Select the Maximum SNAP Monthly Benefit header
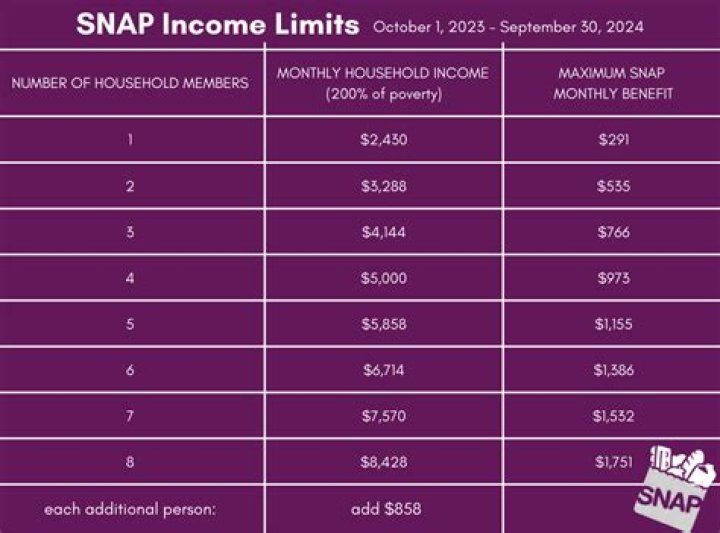This screenshot has height=533, width=720. point(612,84)
